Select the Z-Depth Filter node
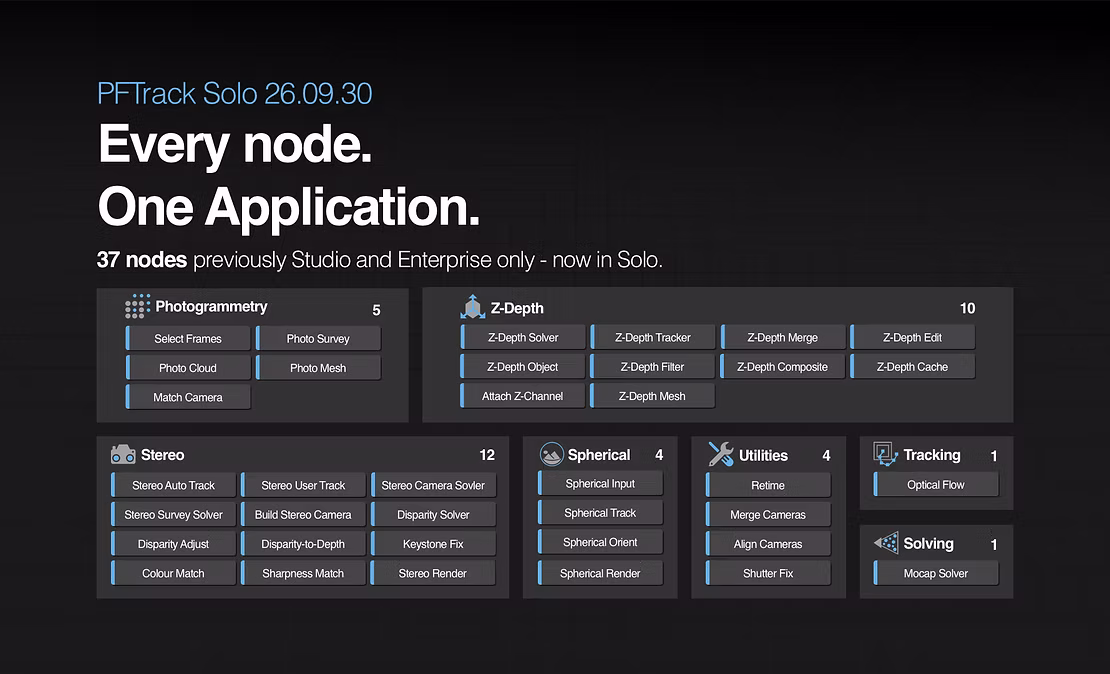Screen dimensions: 1110x674 (x=653, y=367)
